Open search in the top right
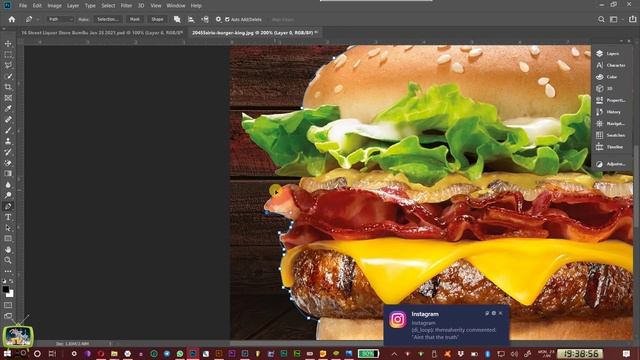The width and height of the screenshot is (640, 360). 601,19
